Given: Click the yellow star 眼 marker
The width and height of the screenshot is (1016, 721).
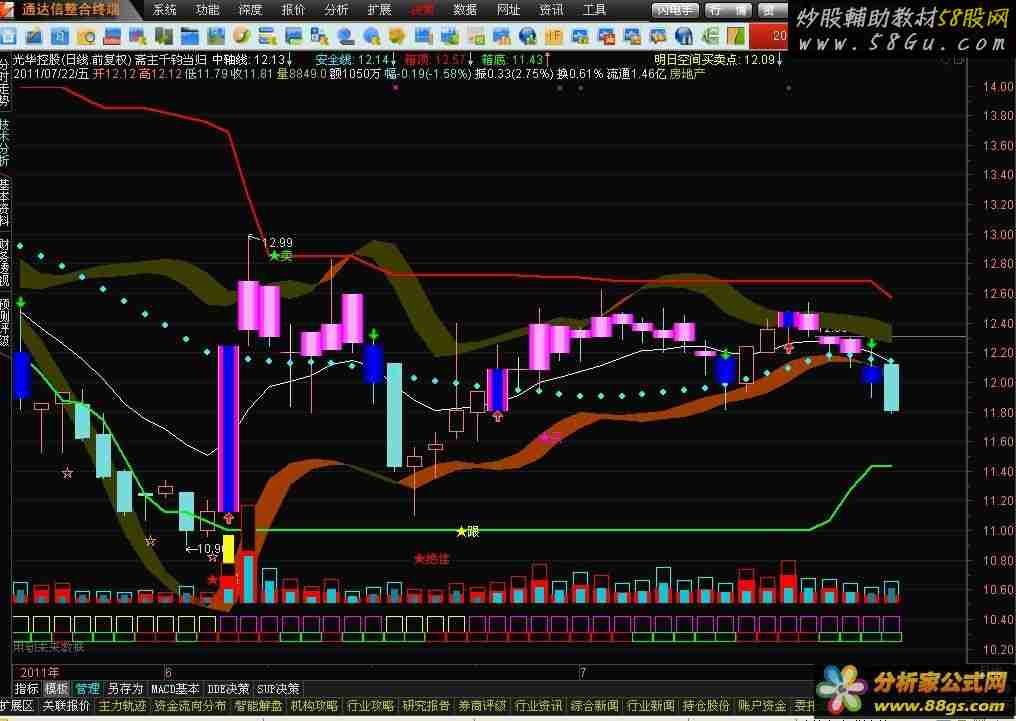Looking at the screenshot, I should pyautogui.click(x=468, y=532).
